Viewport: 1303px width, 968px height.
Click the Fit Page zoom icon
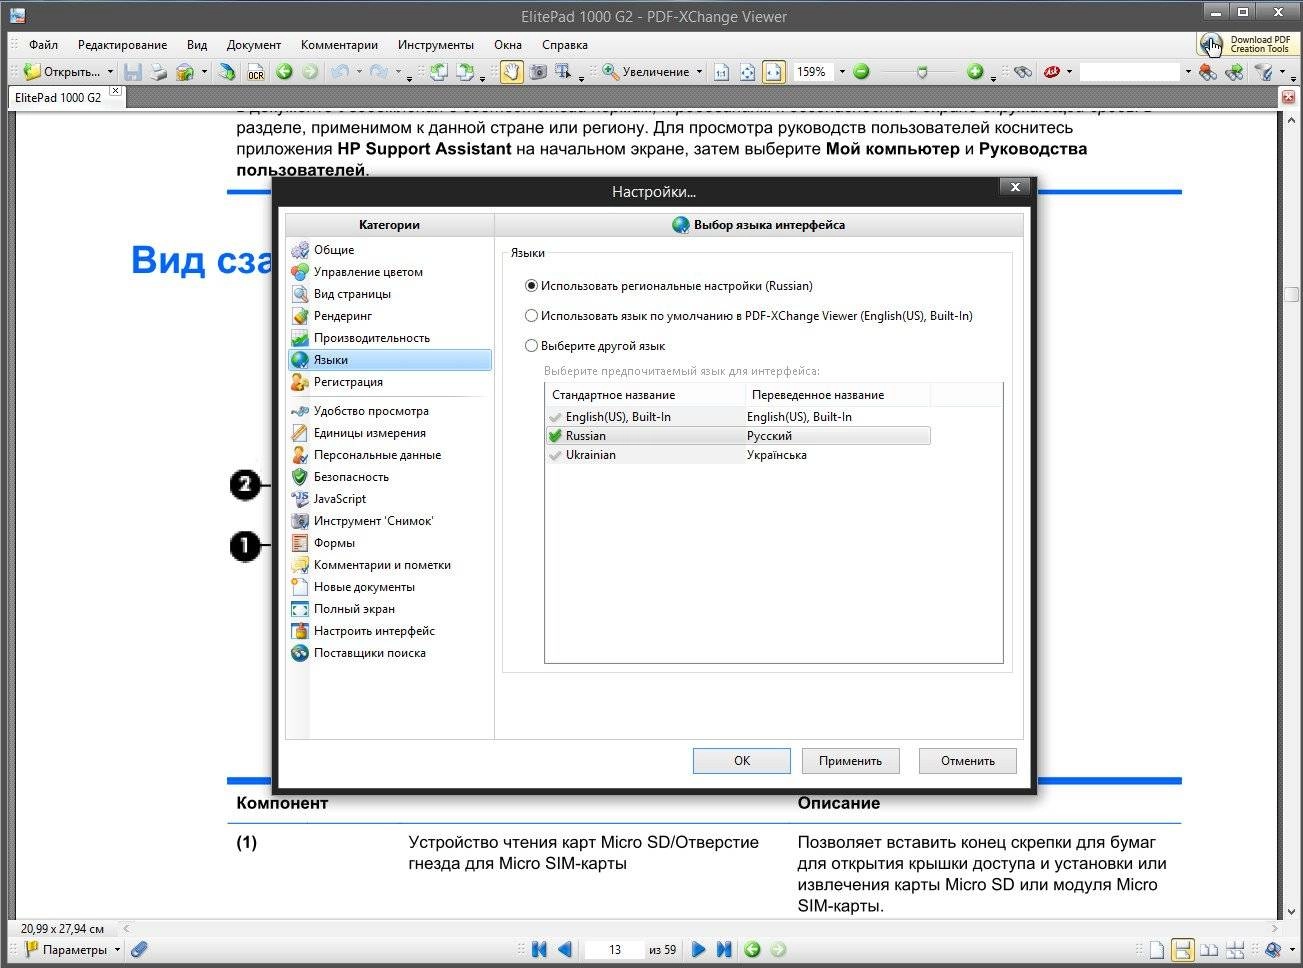[x=747, y=72]
